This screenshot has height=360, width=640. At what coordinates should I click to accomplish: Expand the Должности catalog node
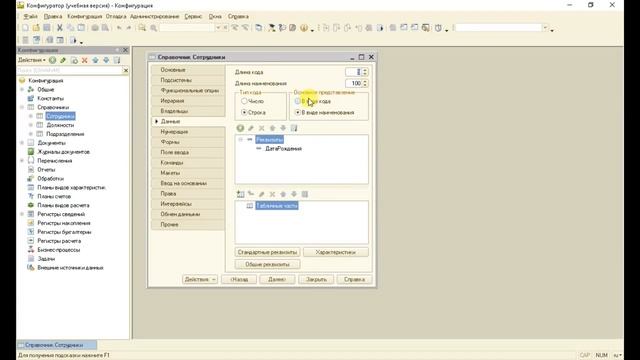click(x=31, y=125)
